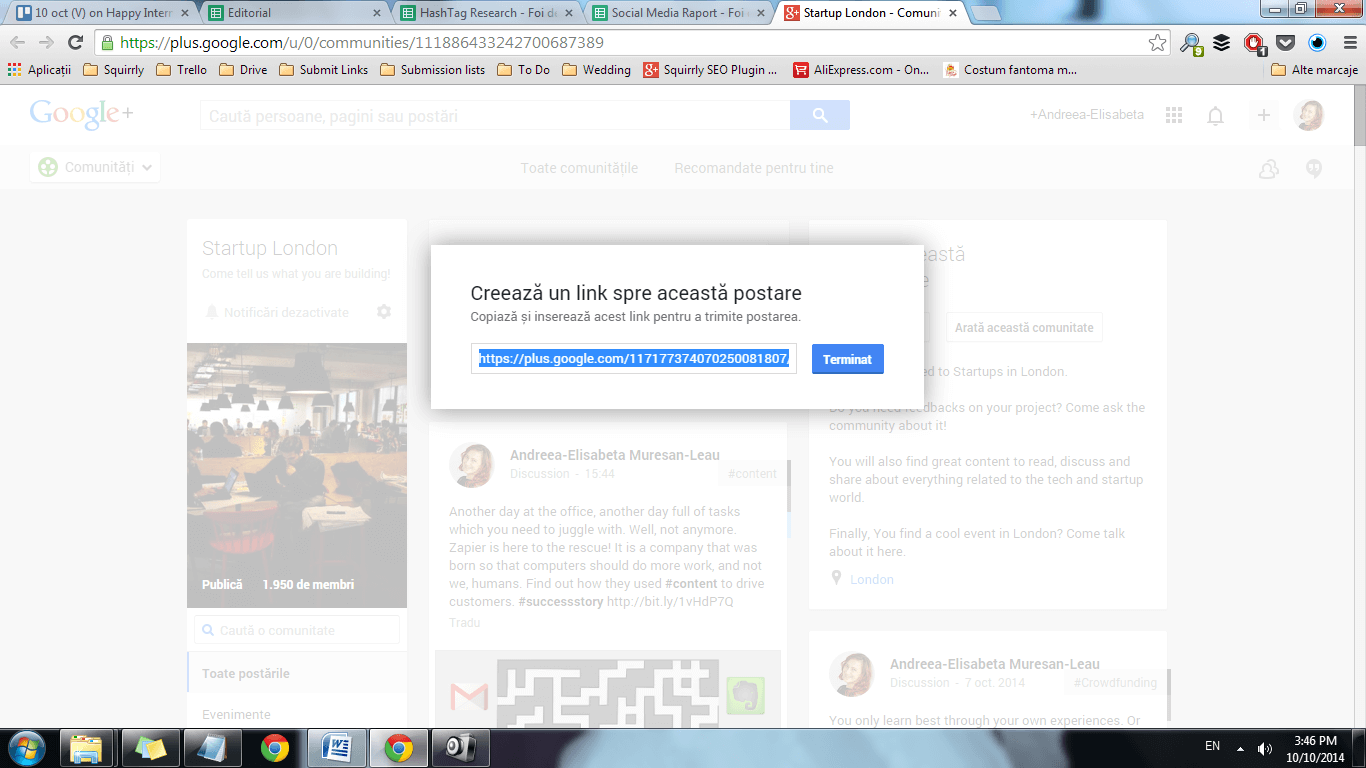Screen dimensions: 1366x768
Task: Open the Trello bookmarks folder
Action: pos(182,70)
